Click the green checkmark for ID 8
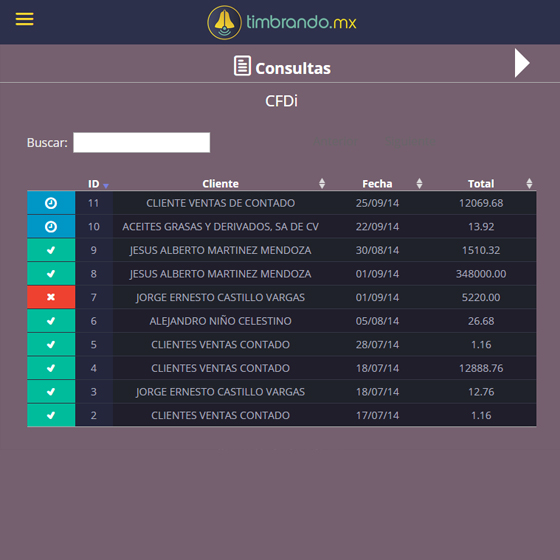Screen dimensions: 560x560 click(51, 274)
